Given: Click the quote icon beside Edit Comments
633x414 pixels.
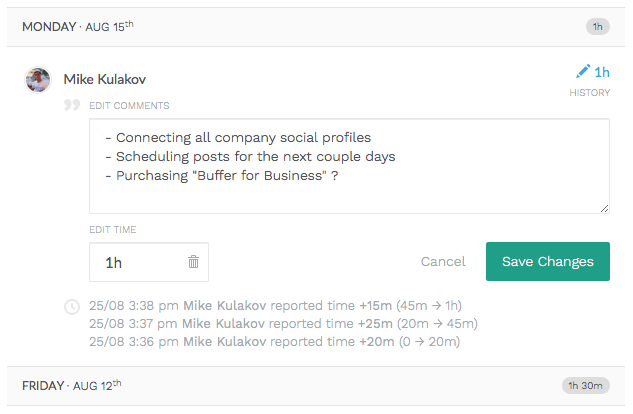Looking at the screenshot, I should pyautogui.click(x=72, y=105).
